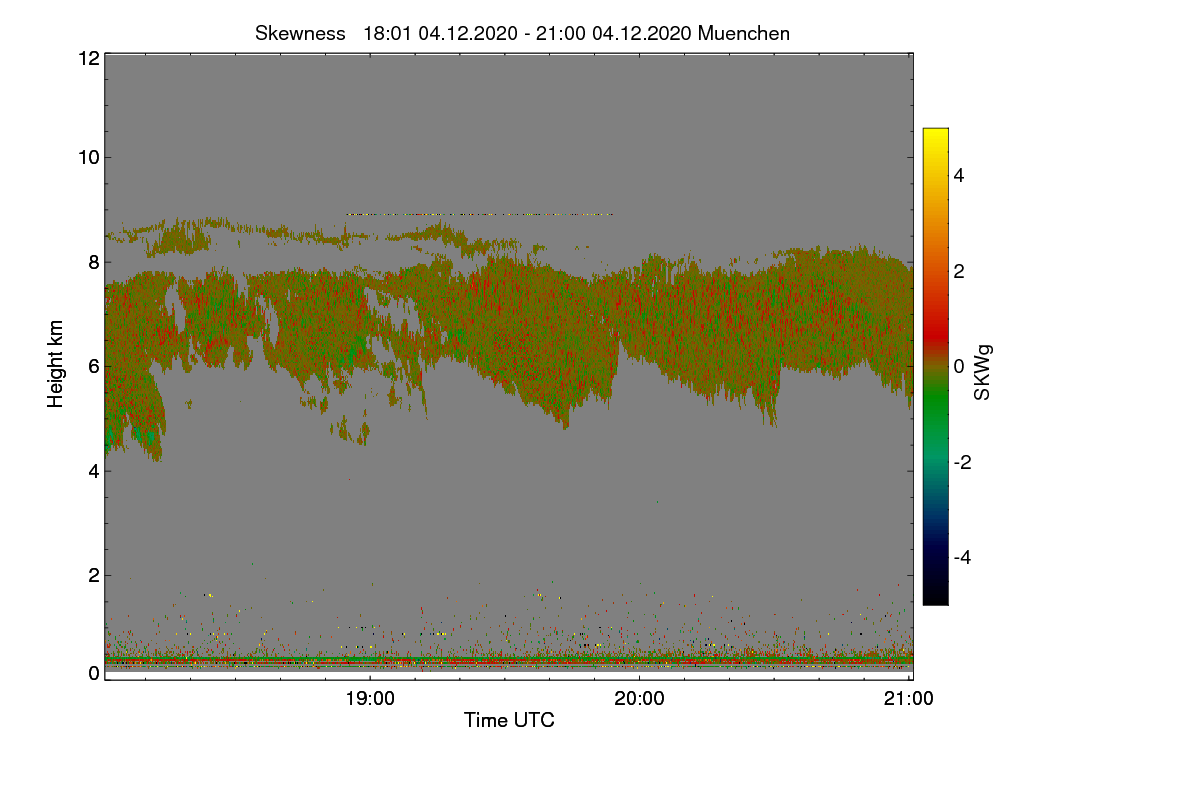Select the 'Time UTC' axis title
The height and width of the screenshot is (800, 1200).
click(x=509, y=720)
